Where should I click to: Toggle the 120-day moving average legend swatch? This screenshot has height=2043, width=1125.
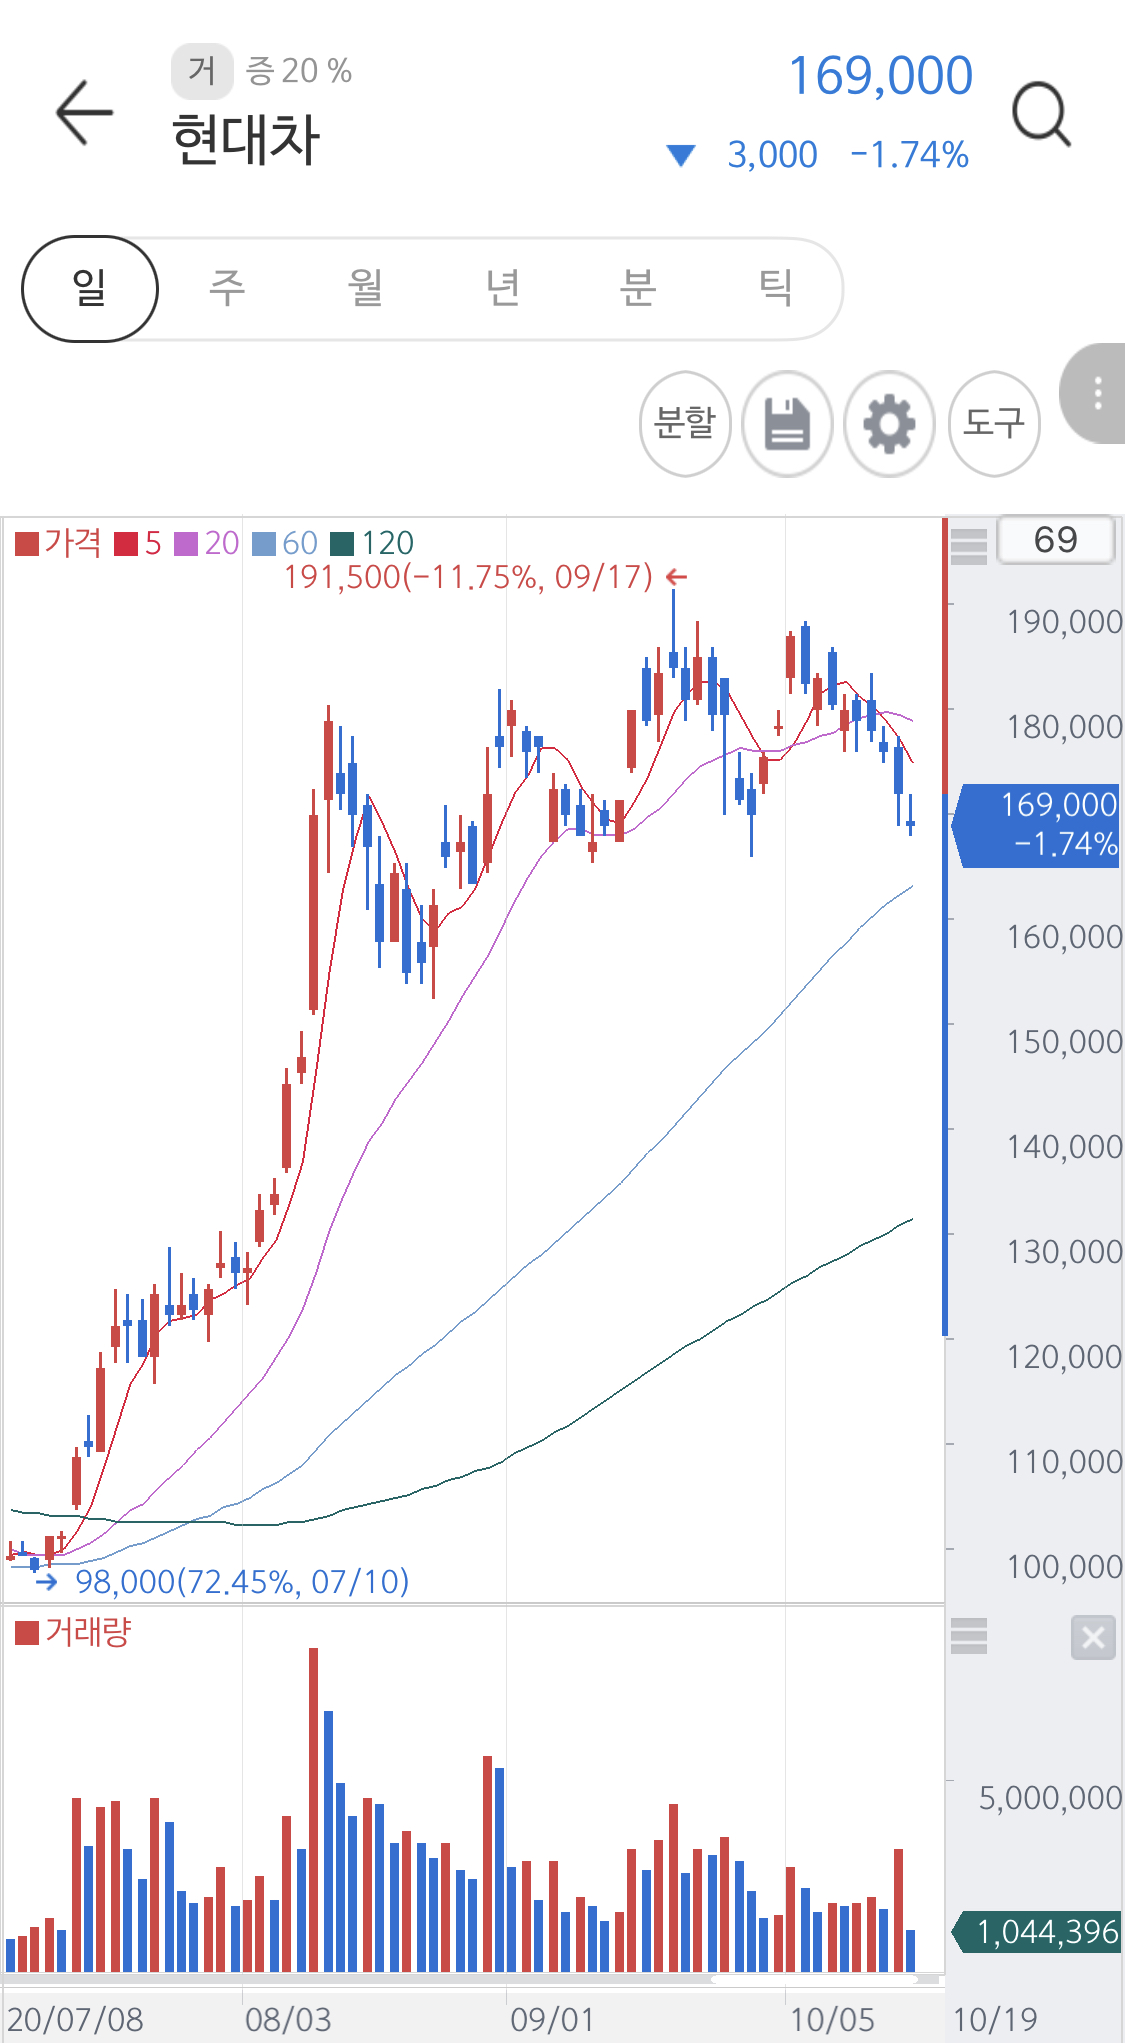(342, 544)
